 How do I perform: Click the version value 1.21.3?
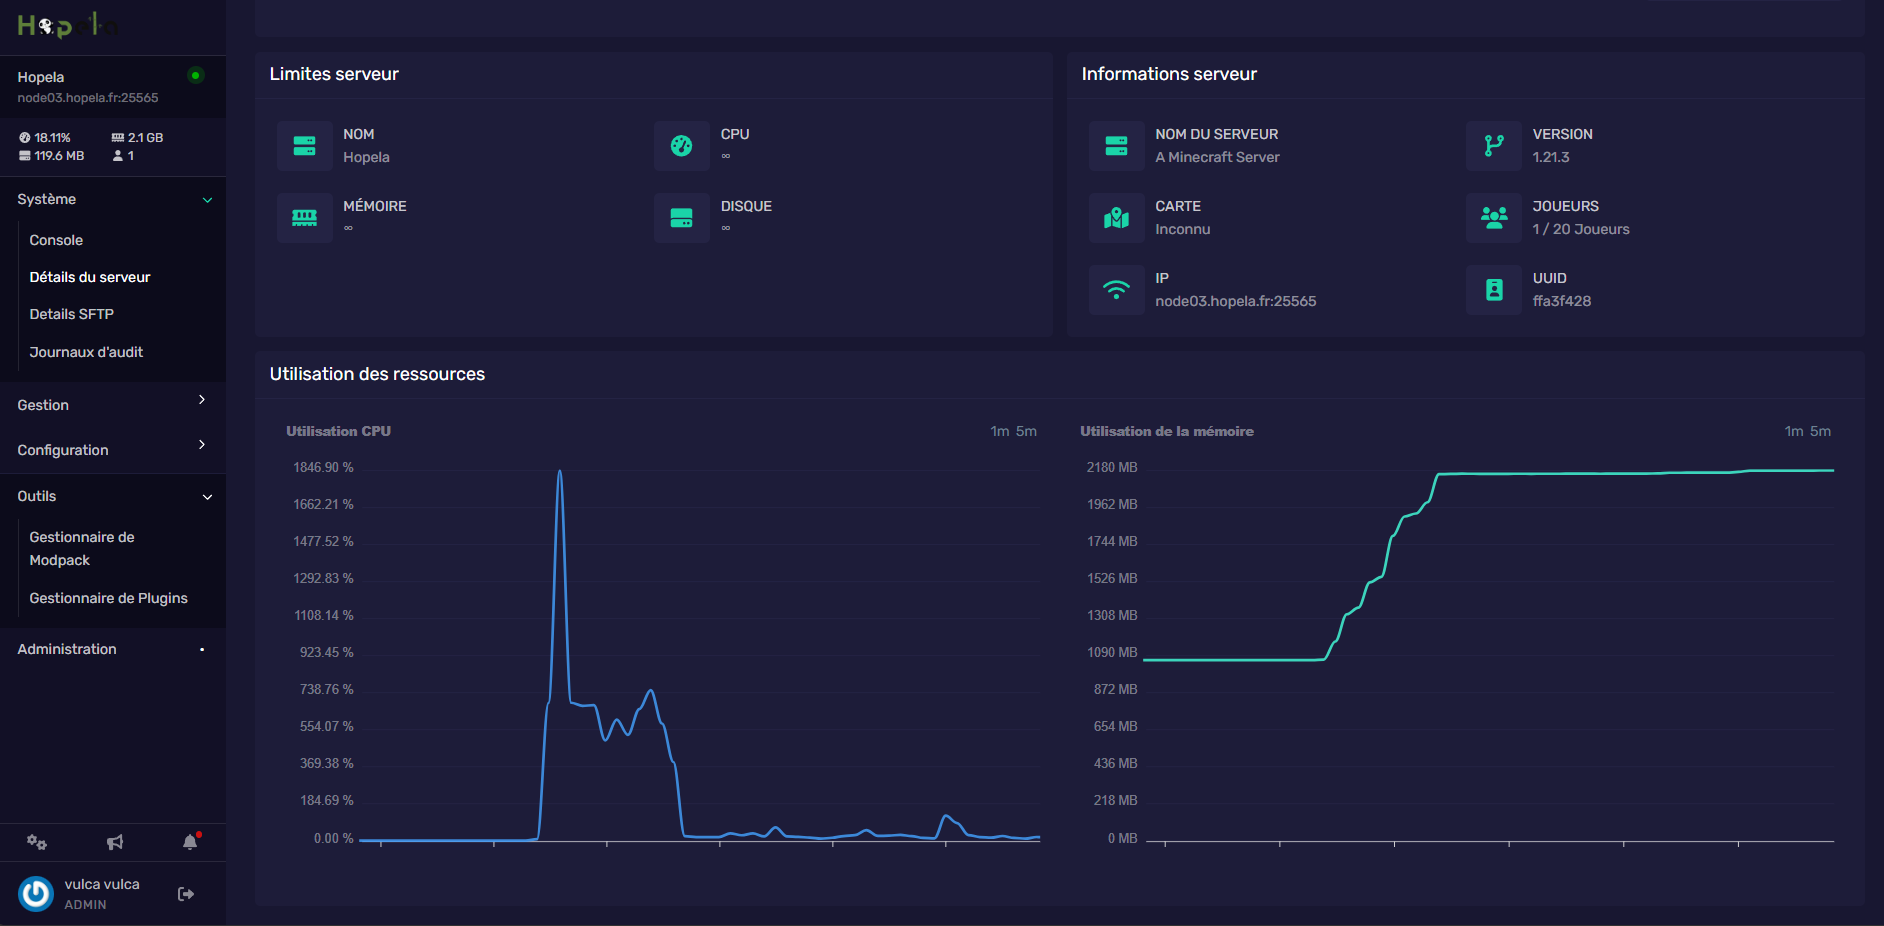(x=1551, y=157)
